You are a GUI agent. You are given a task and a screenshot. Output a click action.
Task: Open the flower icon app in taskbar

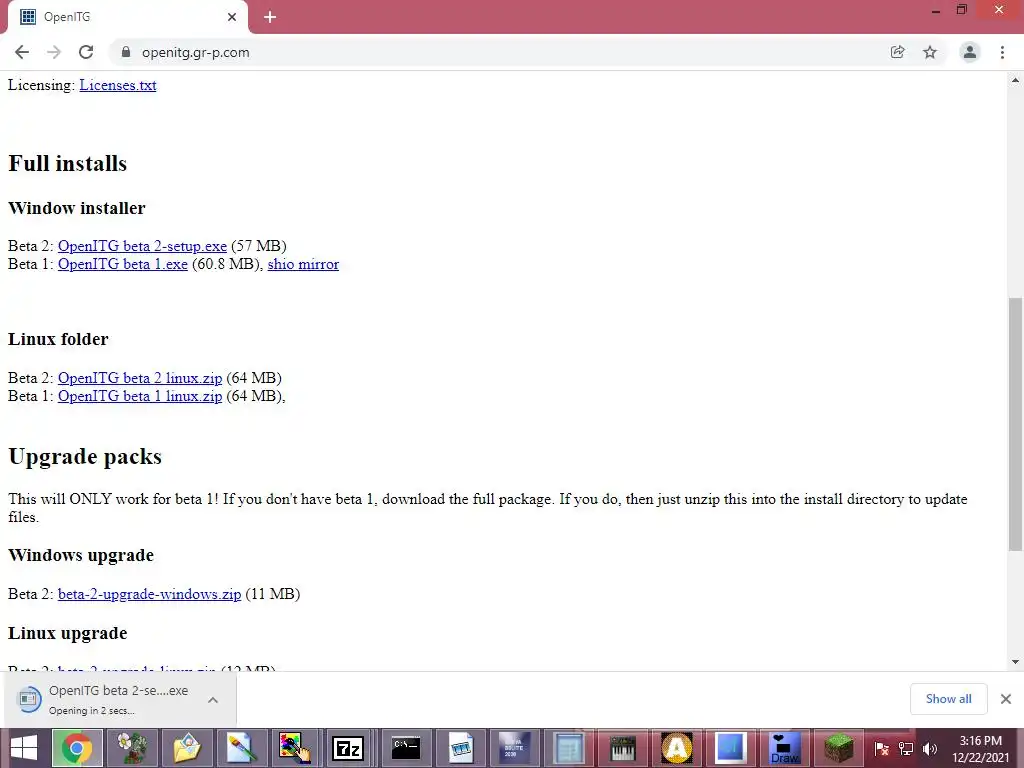(x=133, y=748)
